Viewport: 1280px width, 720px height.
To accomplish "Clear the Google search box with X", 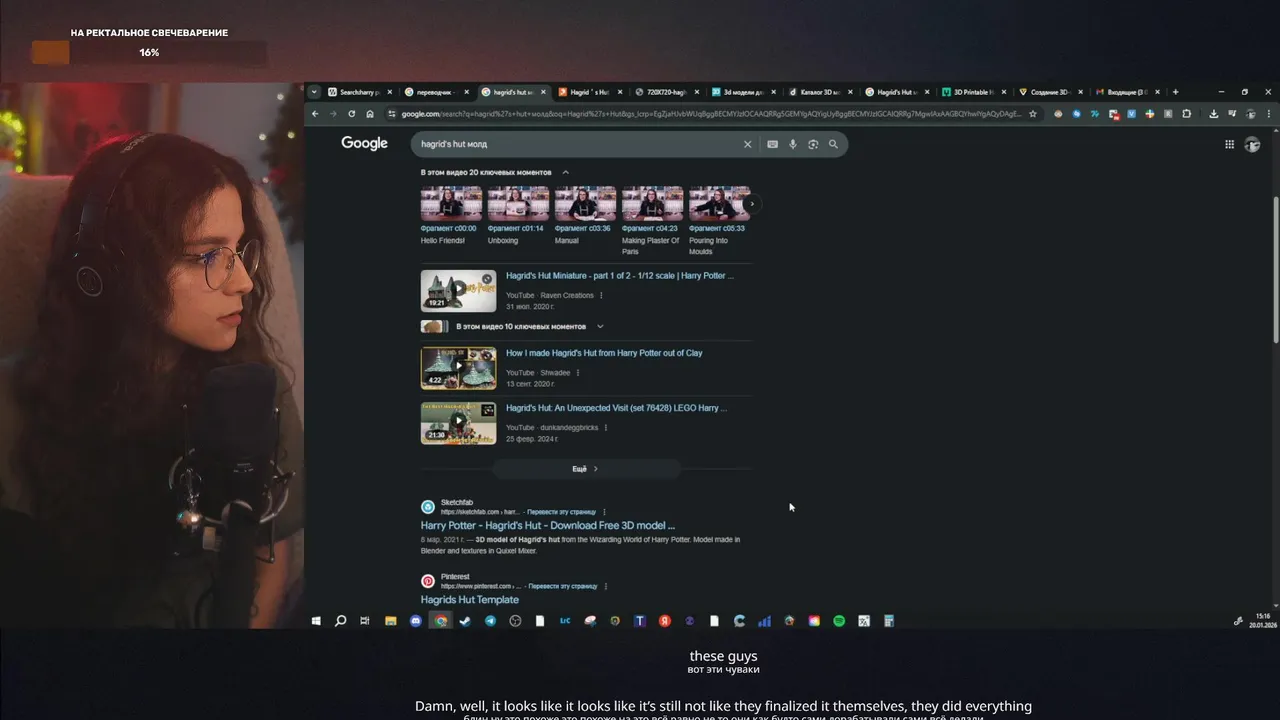I will (747, 144).
